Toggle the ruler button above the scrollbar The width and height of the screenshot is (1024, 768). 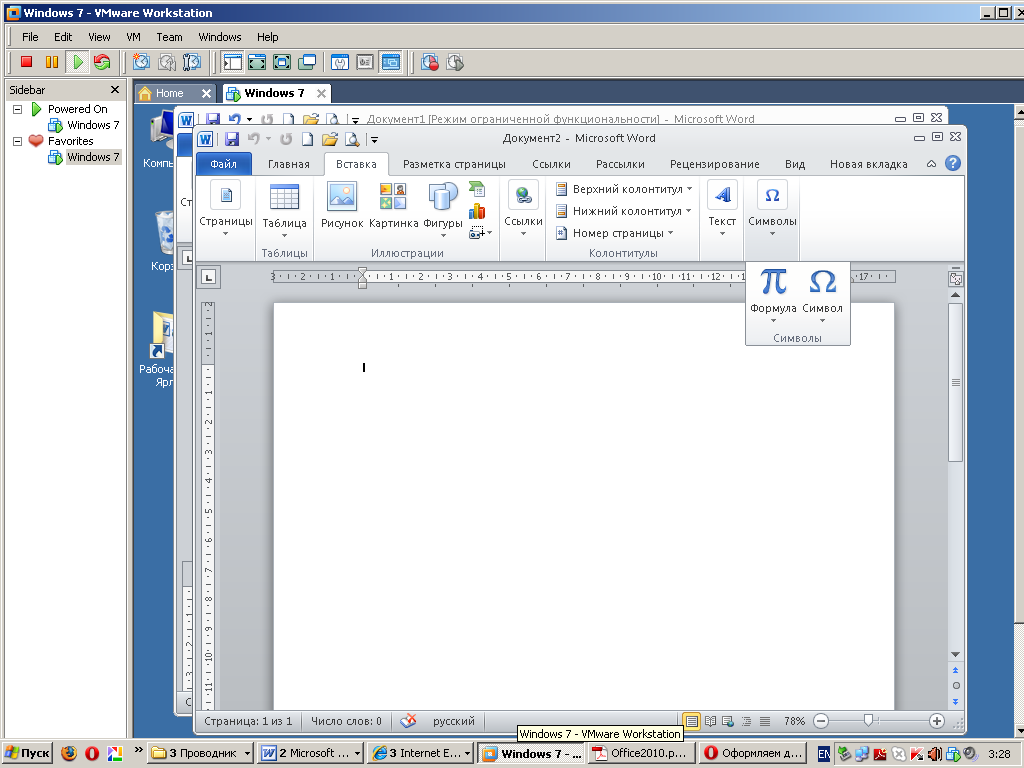(x=955, y=279)
